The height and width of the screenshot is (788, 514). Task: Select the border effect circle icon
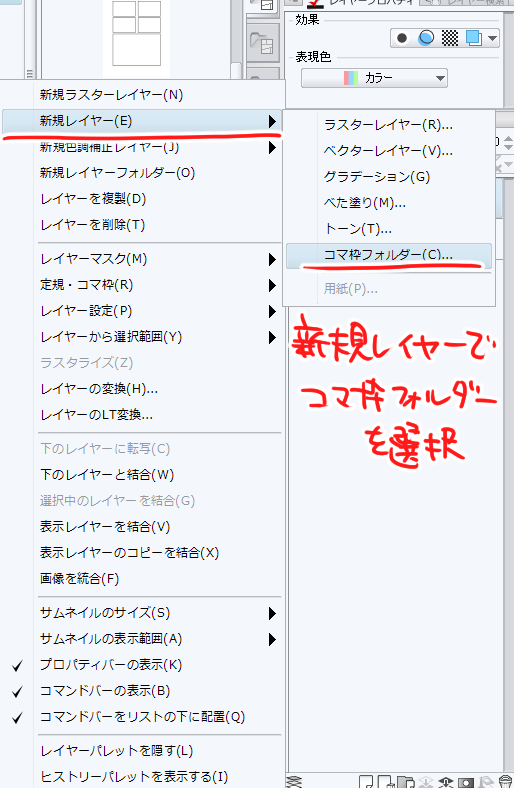click(402, 38)
